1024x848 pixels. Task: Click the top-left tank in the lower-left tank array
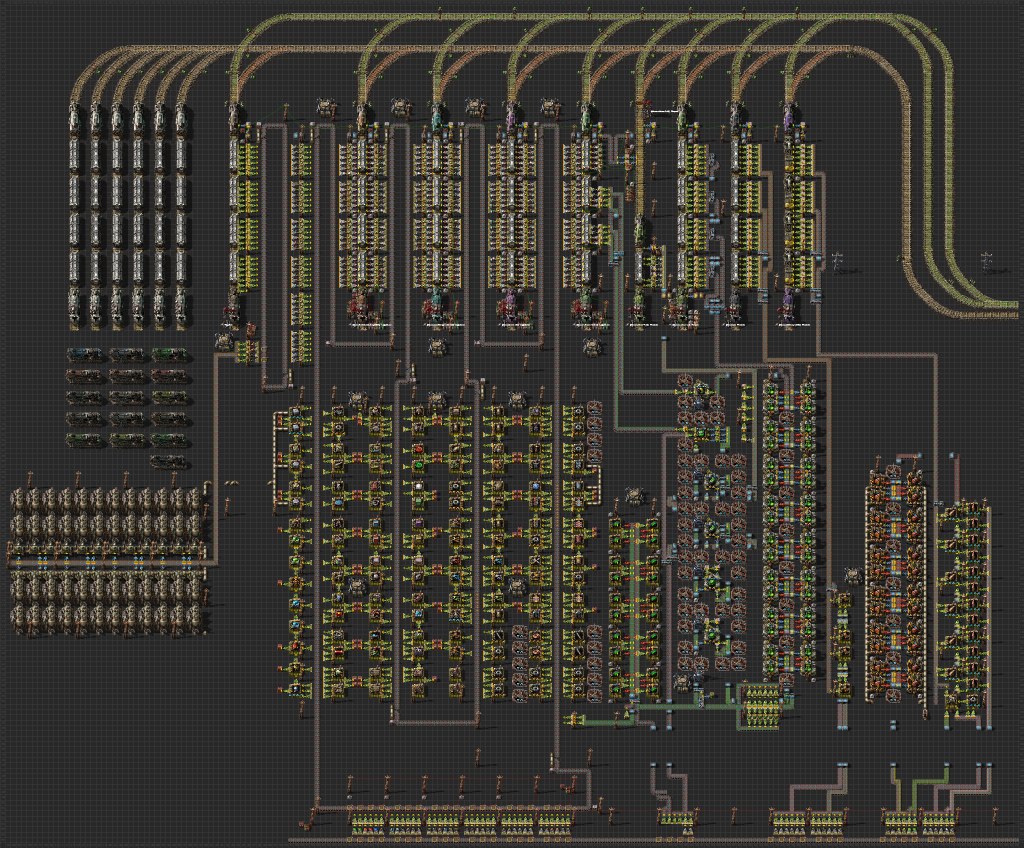coord(20,500)
